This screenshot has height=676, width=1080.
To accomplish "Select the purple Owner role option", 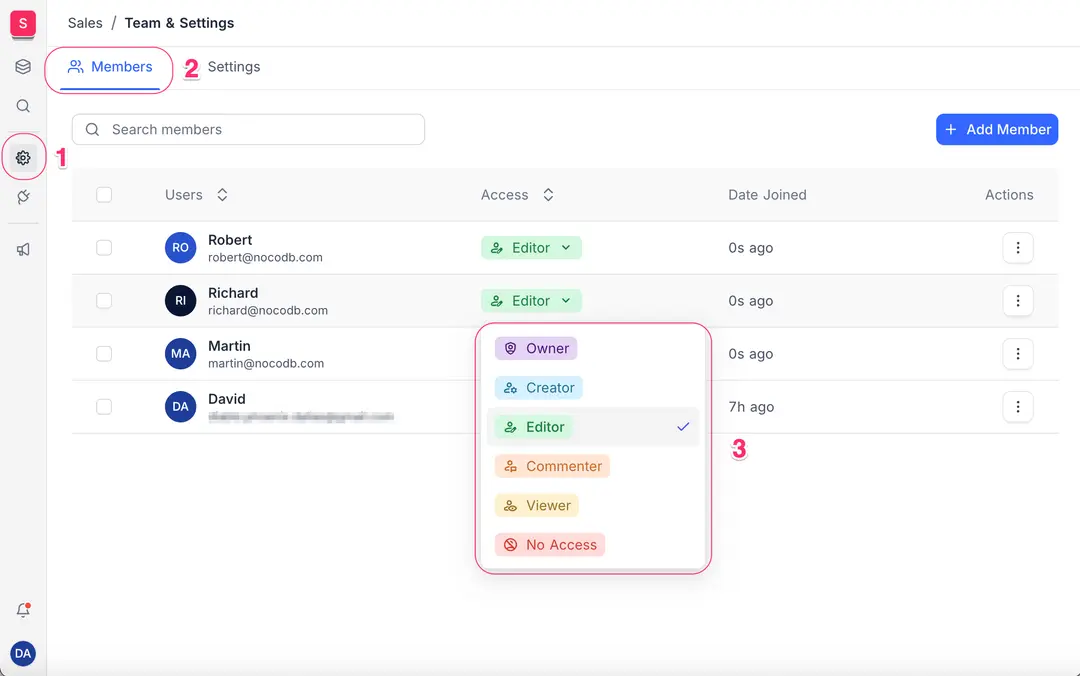I will pyautogui.click(x=535, y=348).
